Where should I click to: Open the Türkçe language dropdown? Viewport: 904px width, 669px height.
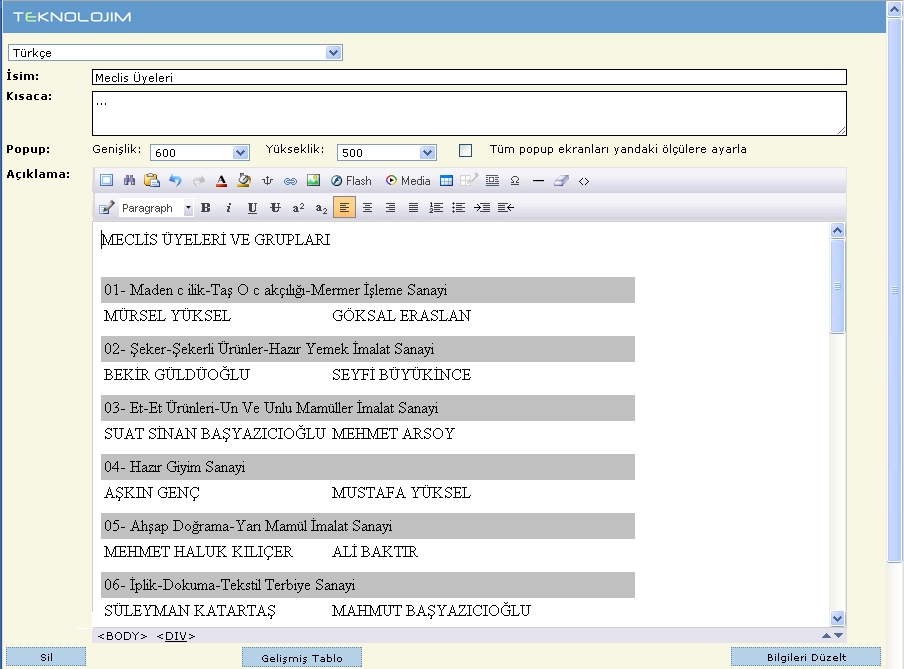(175, 52)
